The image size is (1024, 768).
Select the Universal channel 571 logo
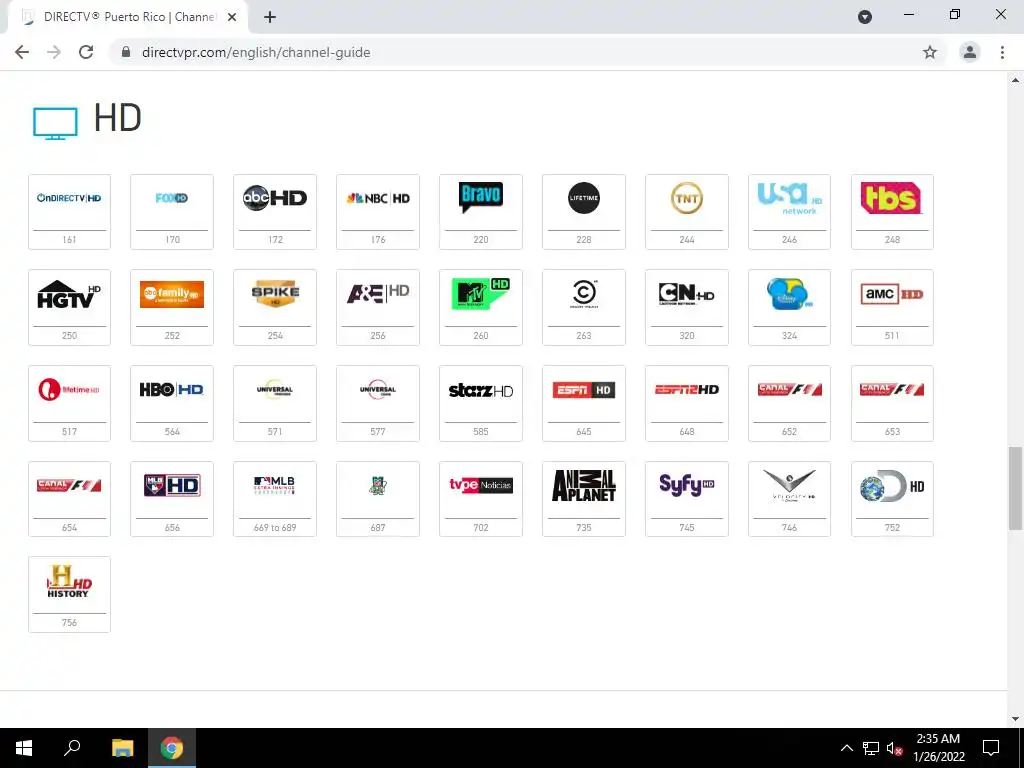coord(275,389)
